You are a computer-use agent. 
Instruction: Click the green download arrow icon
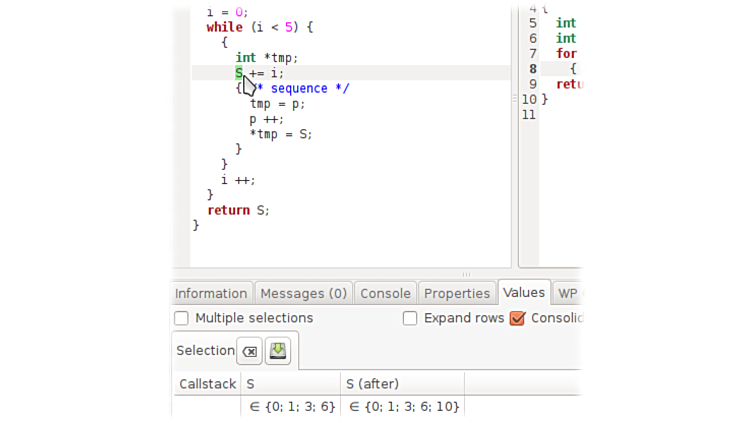tap(278, 352)
